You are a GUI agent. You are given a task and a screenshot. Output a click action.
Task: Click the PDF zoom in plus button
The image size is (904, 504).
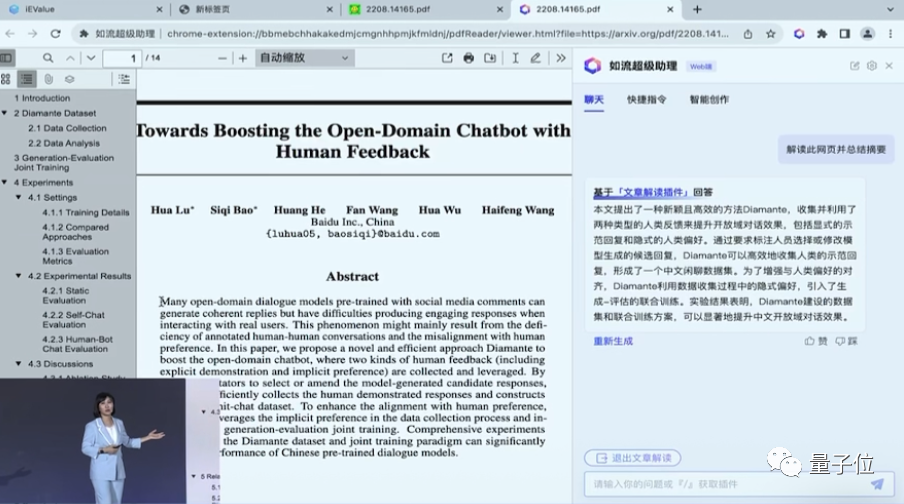point(242,58)
